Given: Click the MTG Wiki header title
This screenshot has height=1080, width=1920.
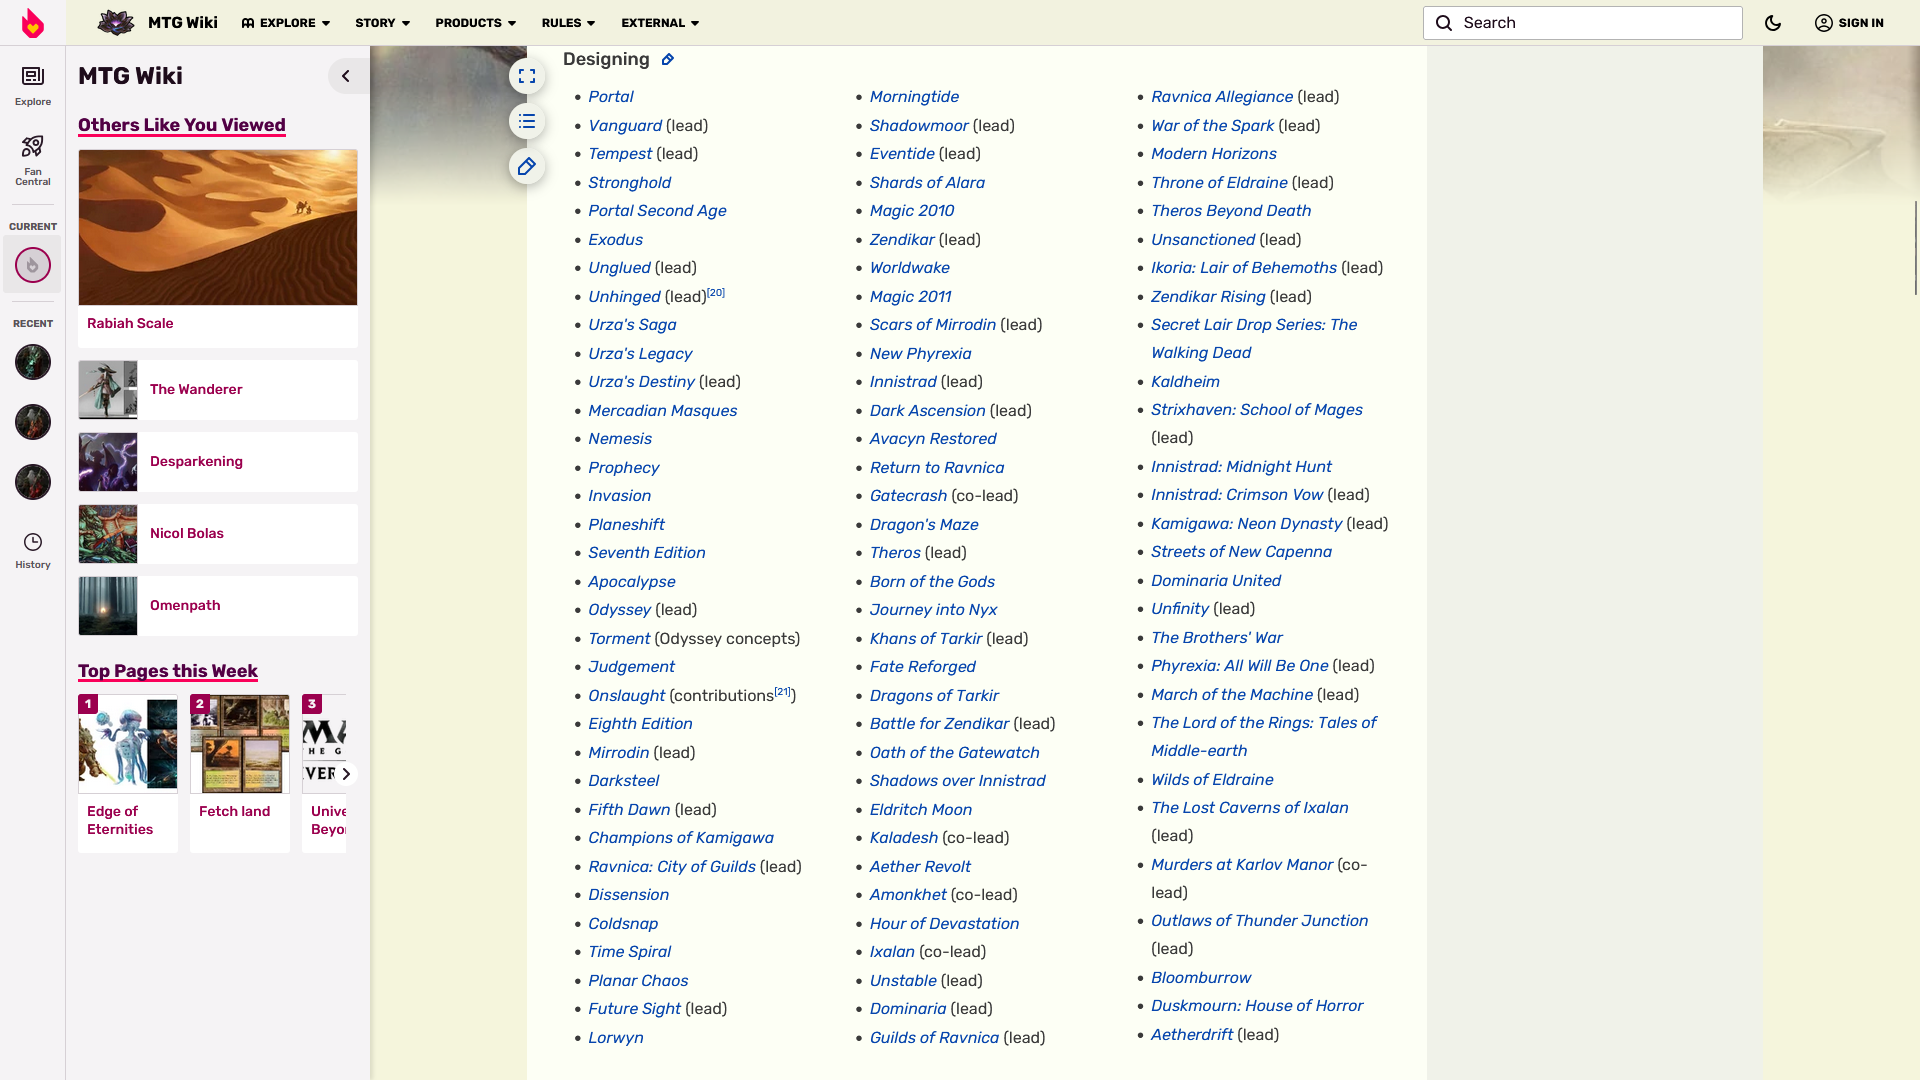Looking at the screenshot, I should tap(183, 23).
